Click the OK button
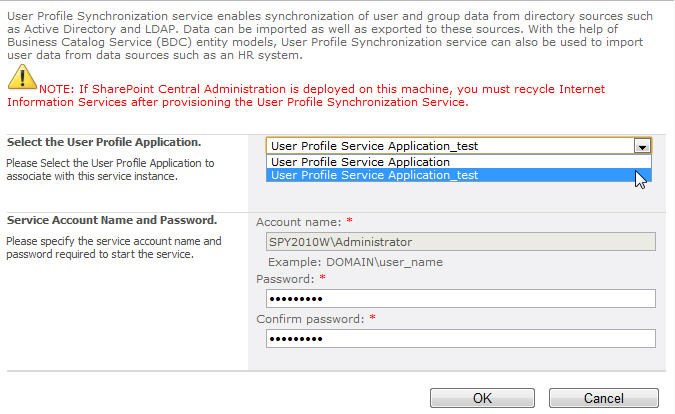 pyautogui.click(x=482, y=398)
